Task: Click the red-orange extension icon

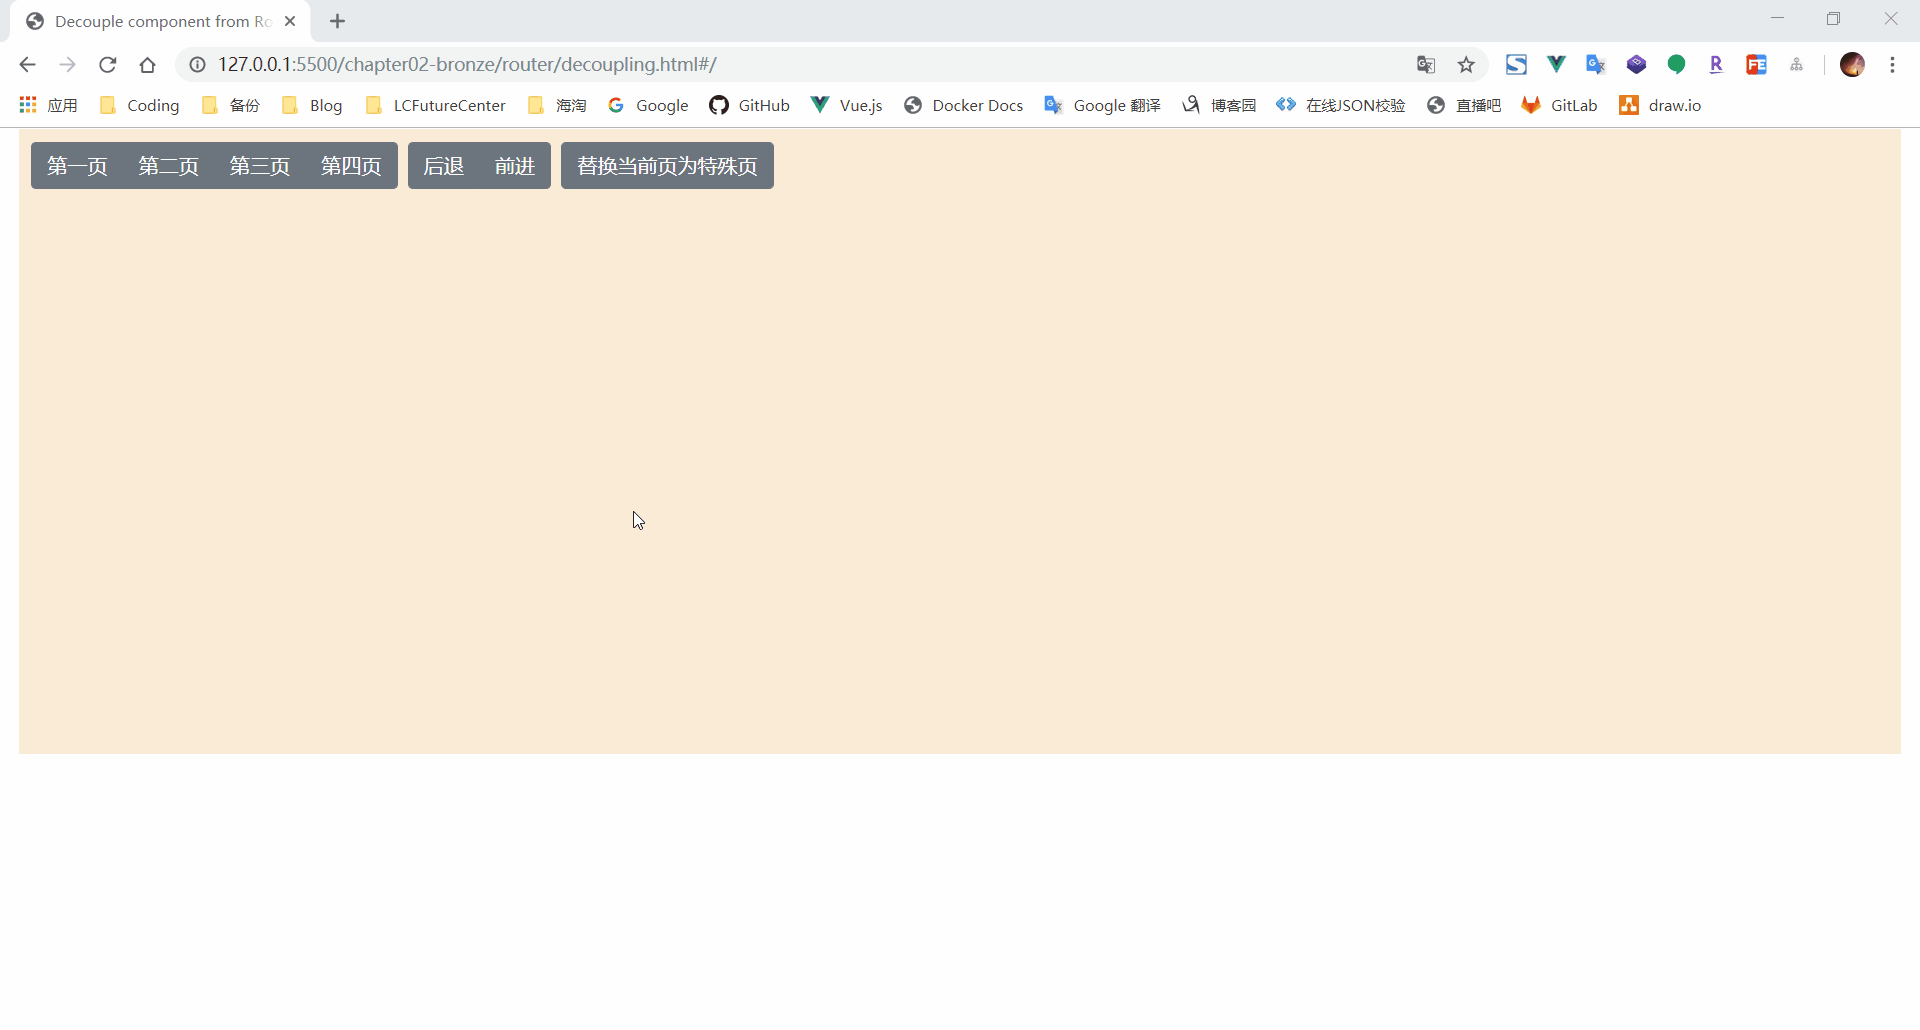Action: [1756, 65]
